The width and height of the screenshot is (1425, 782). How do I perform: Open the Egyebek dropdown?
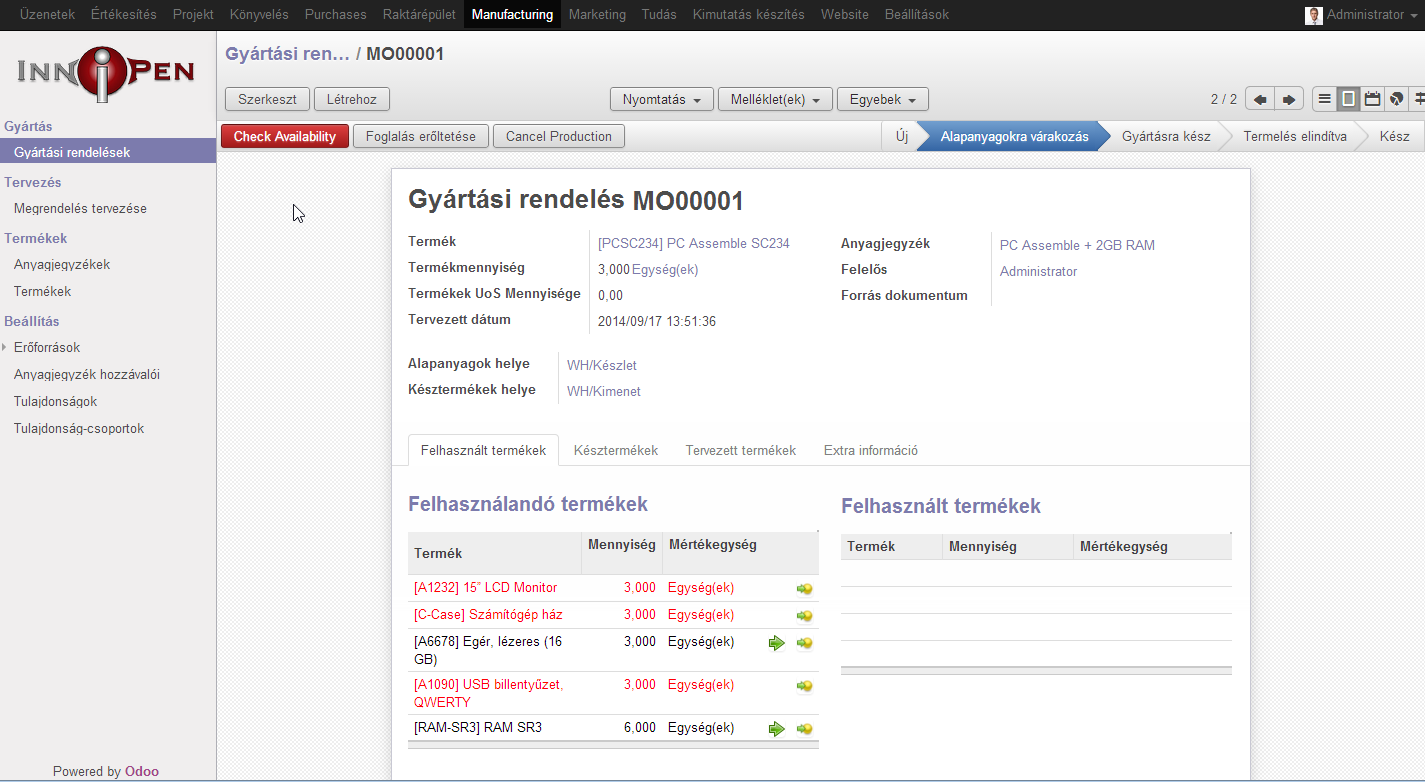883,99
